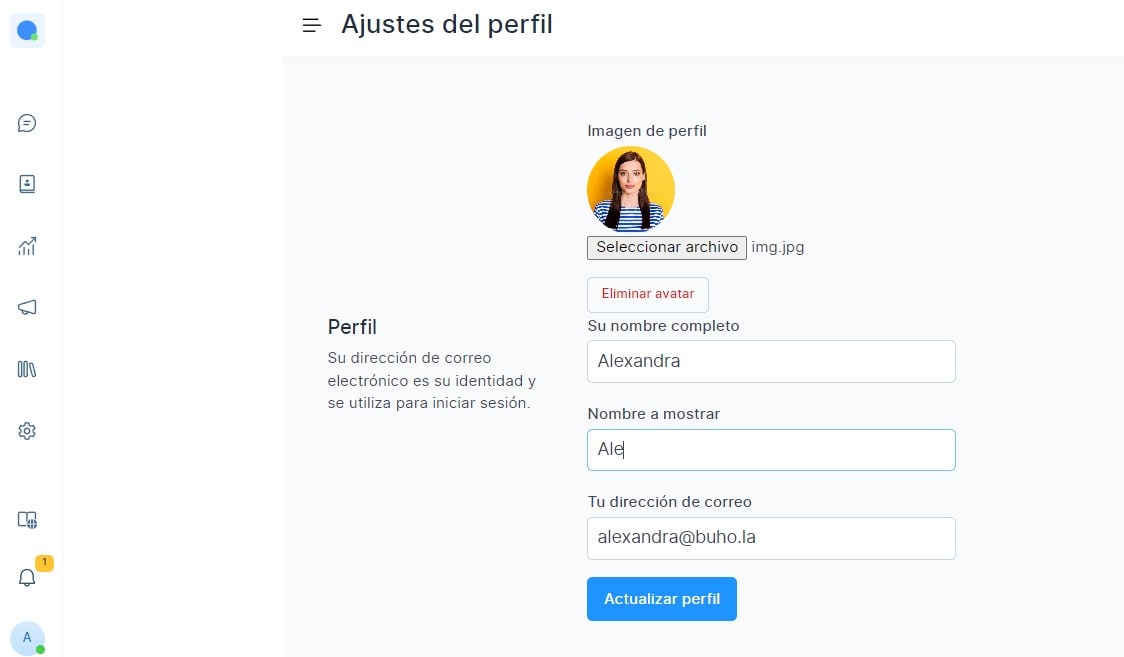The image size is (1124, 657).
Task: Click the notification badge showing 1
Action: (x=44, y=563)
